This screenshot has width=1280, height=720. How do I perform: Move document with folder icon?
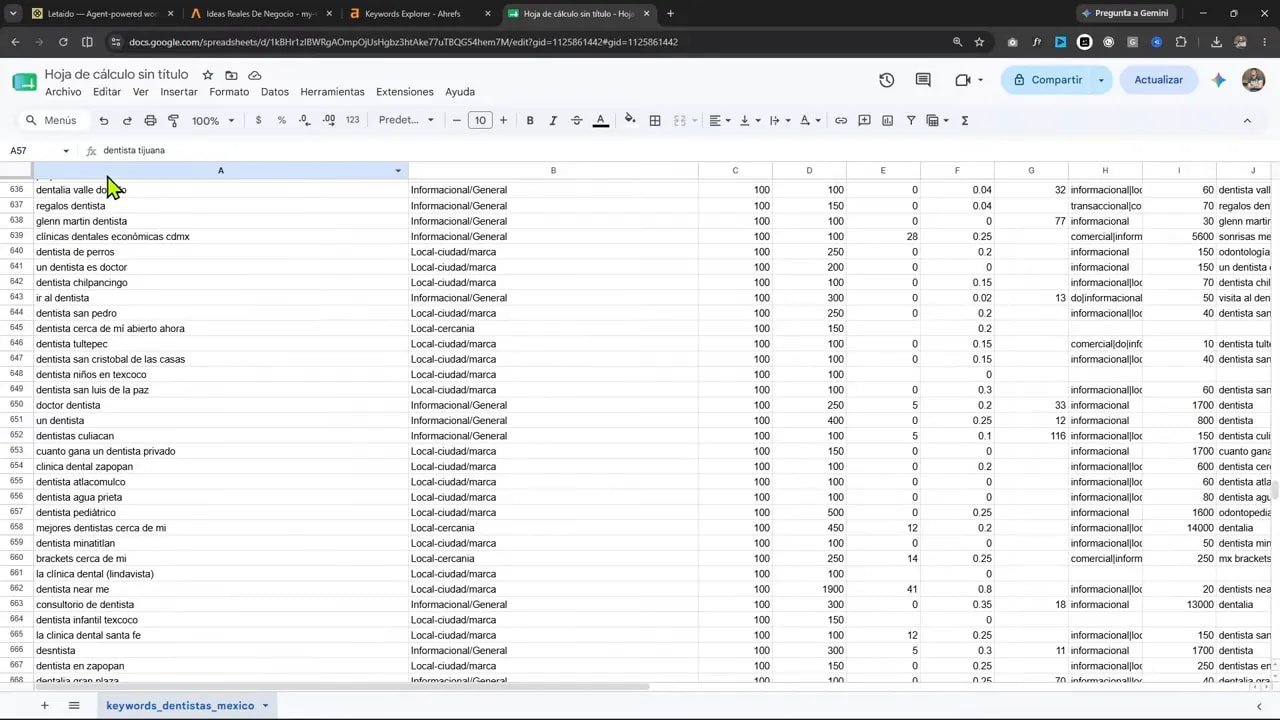[231, 75]
